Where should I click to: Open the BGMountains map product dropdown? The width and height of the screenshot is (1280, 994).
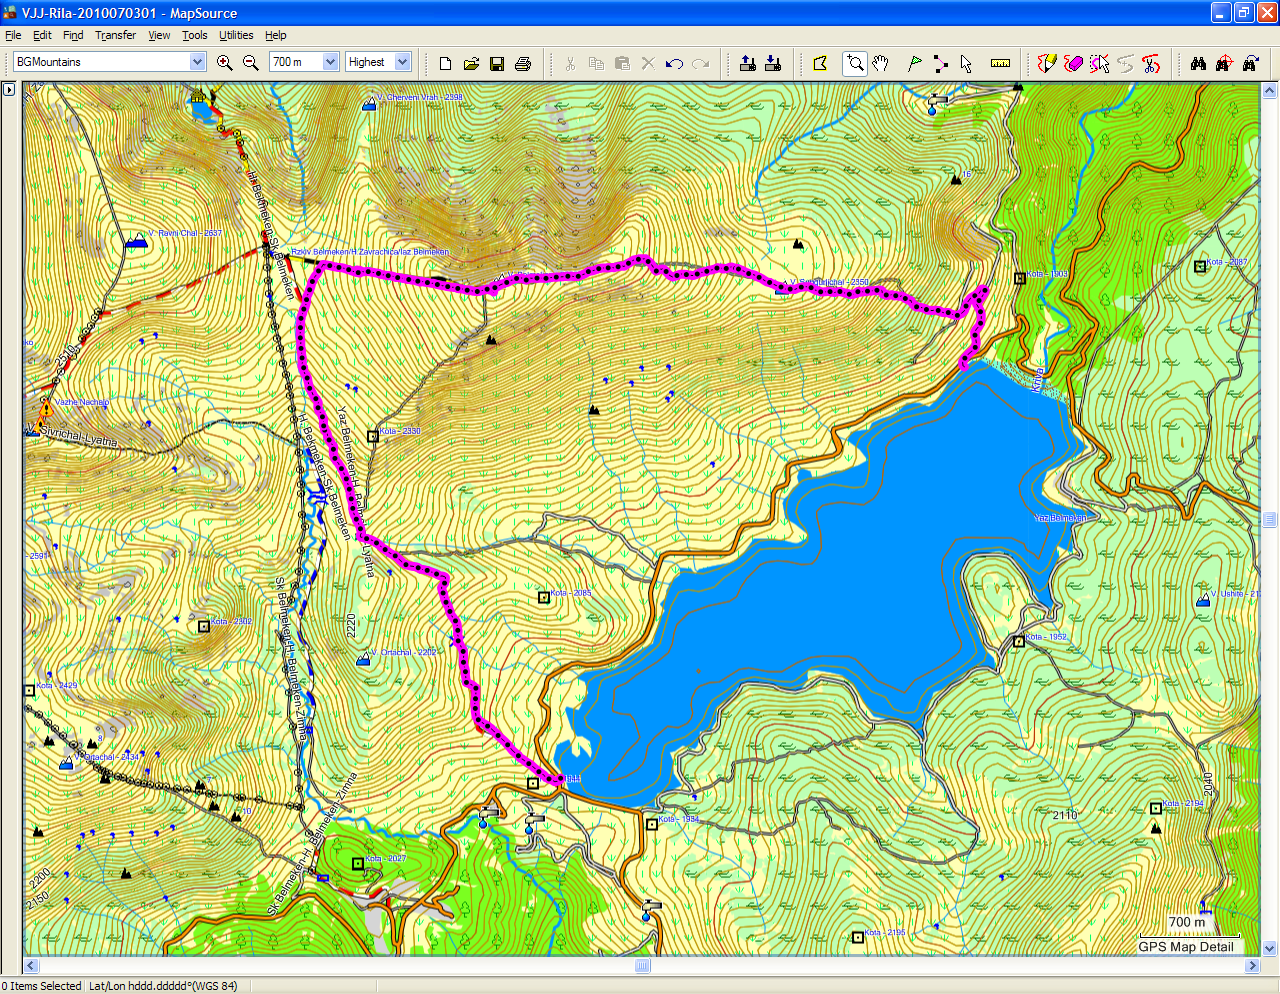(x=197, y=62)
